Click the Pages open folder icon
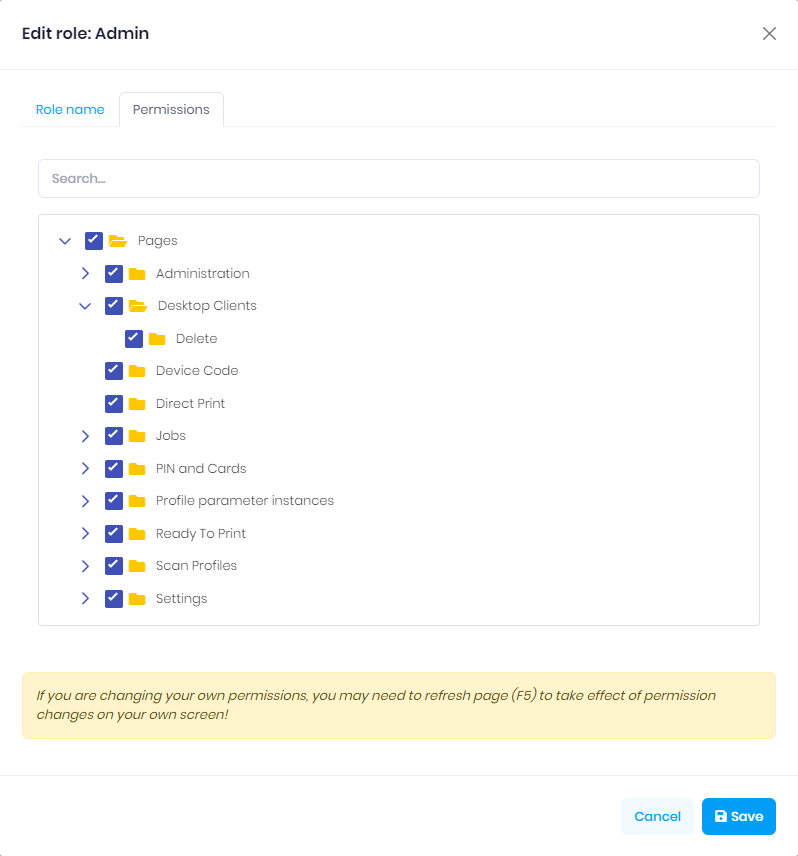 pos(118,241)
